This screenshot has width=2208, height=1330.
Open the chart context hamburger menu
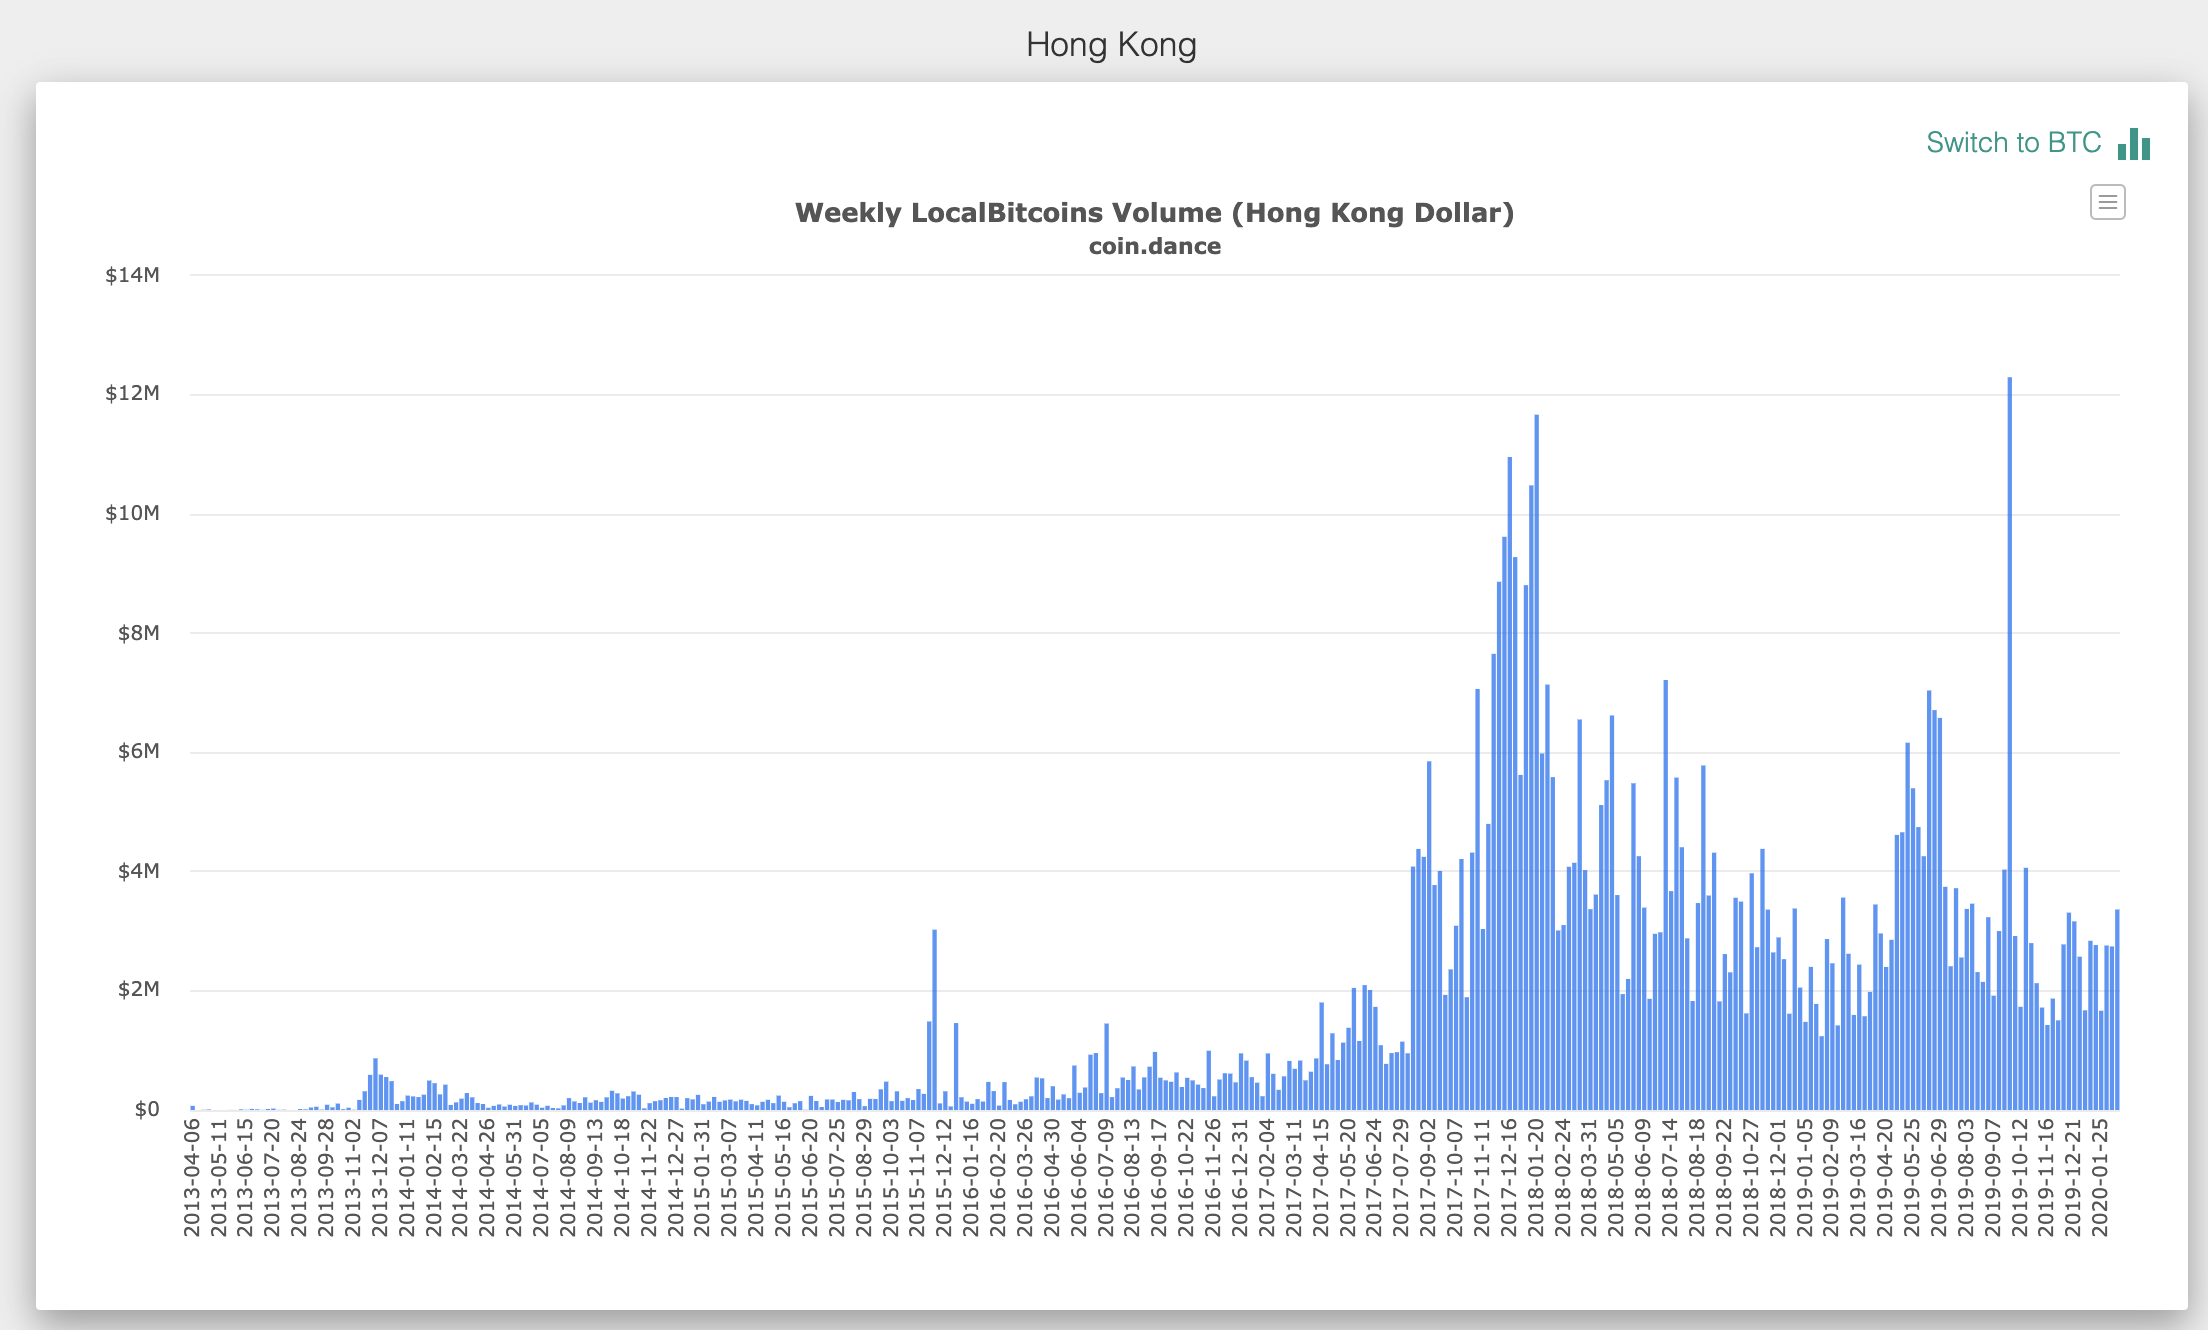[2107, 202]
